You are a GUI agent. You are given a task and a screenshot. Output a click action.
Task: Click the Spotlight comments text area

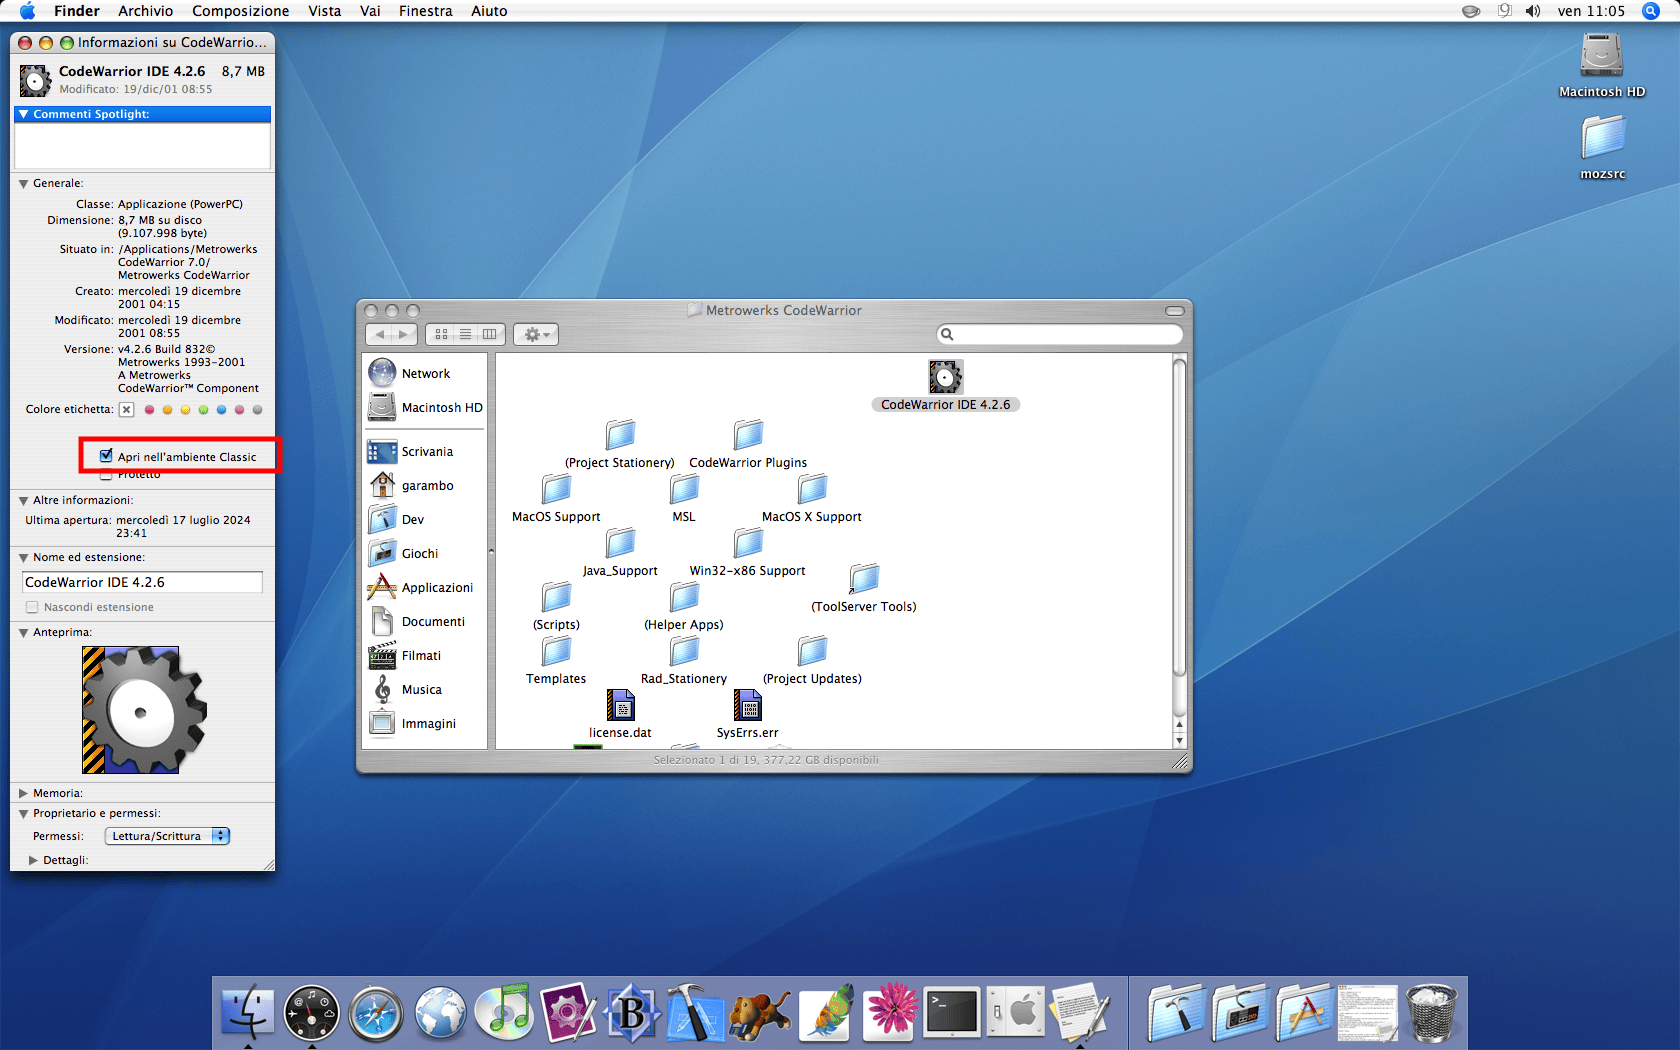point(142,146)
